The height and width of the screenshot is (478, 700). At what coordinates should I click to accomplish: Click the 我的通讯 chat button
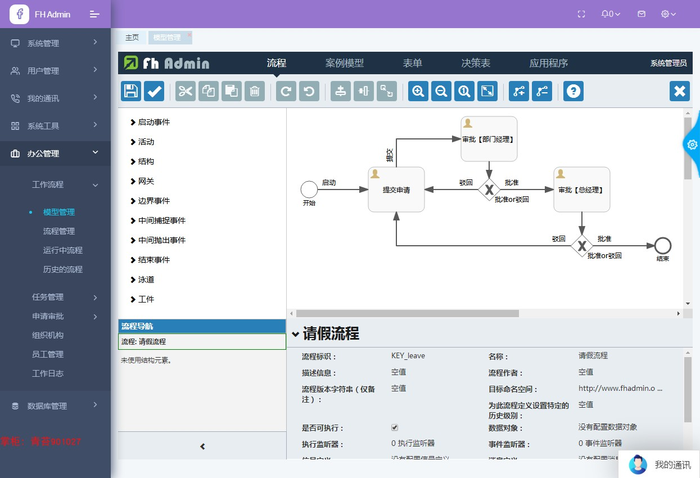[658, 464]
